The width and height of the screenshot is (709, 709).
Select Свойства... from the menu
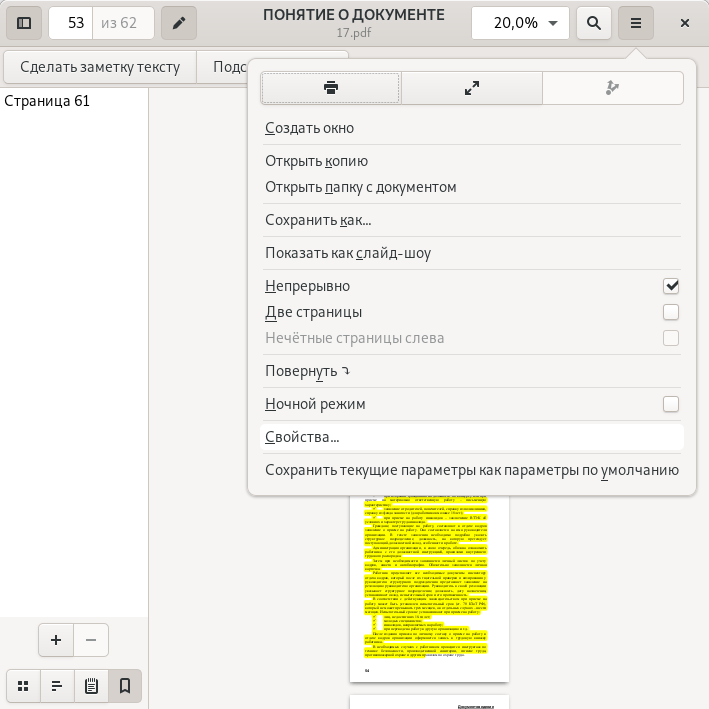pos(302,437)
